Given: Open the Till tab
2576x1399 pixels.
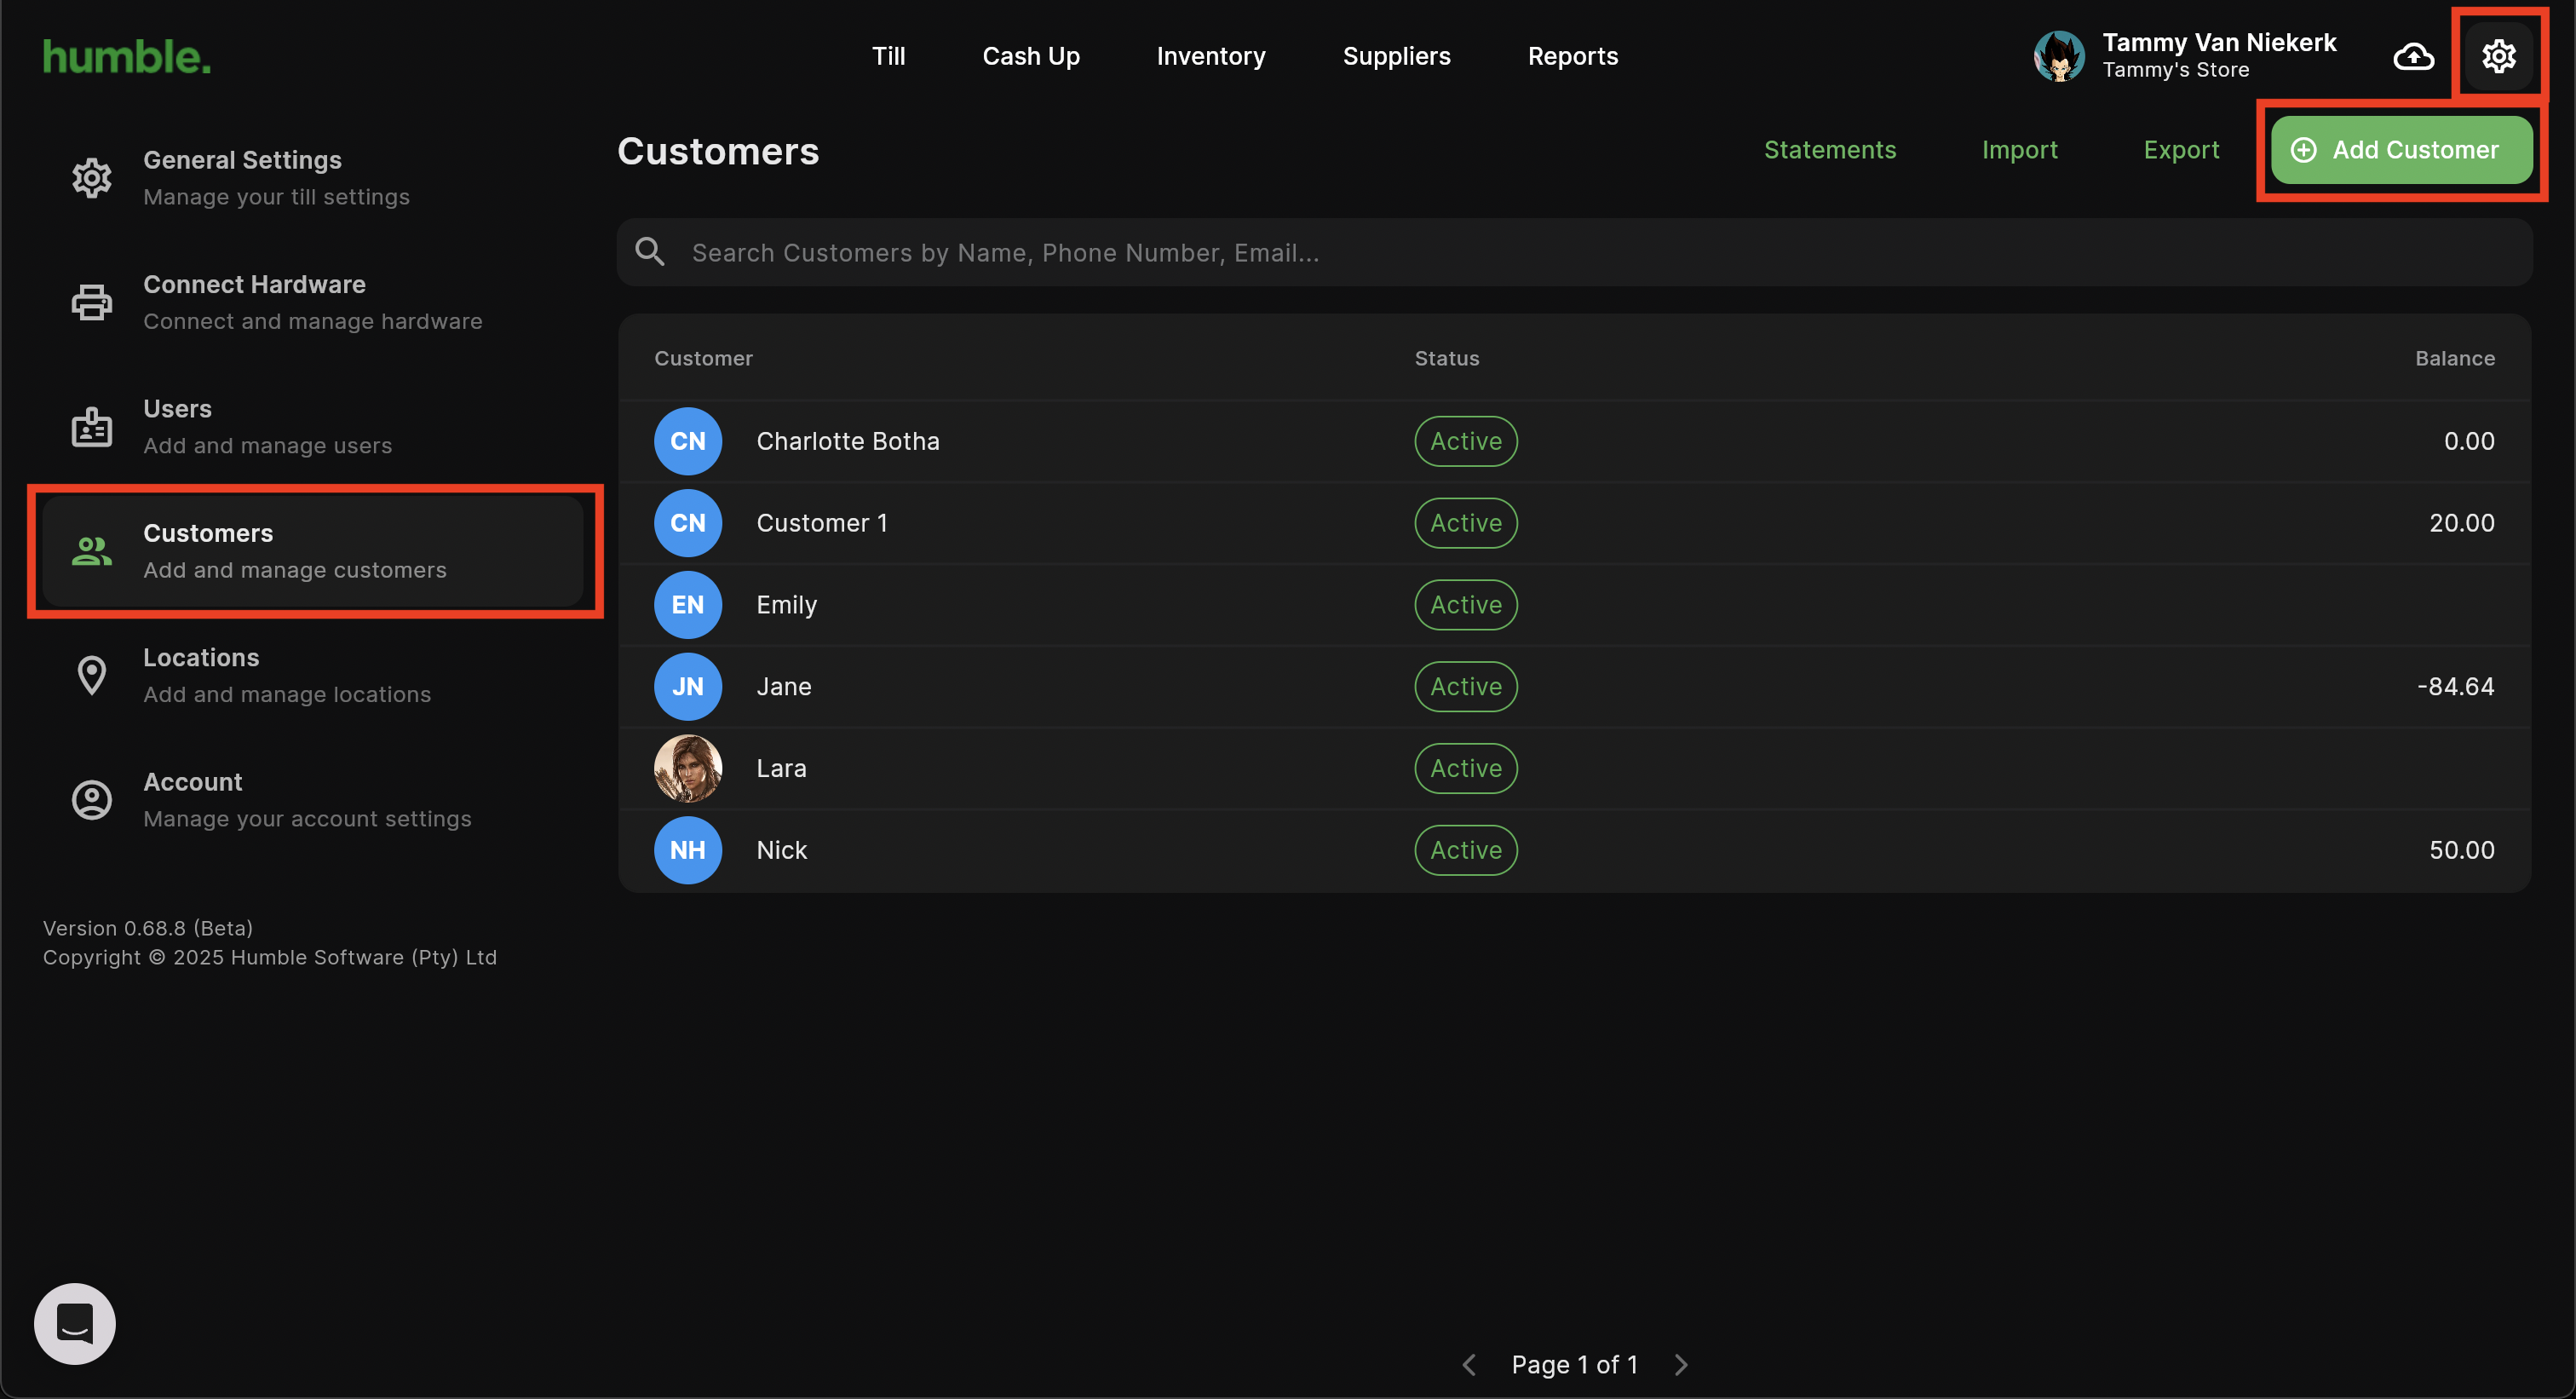Looking at the screenshot, I should click(888, 56).
